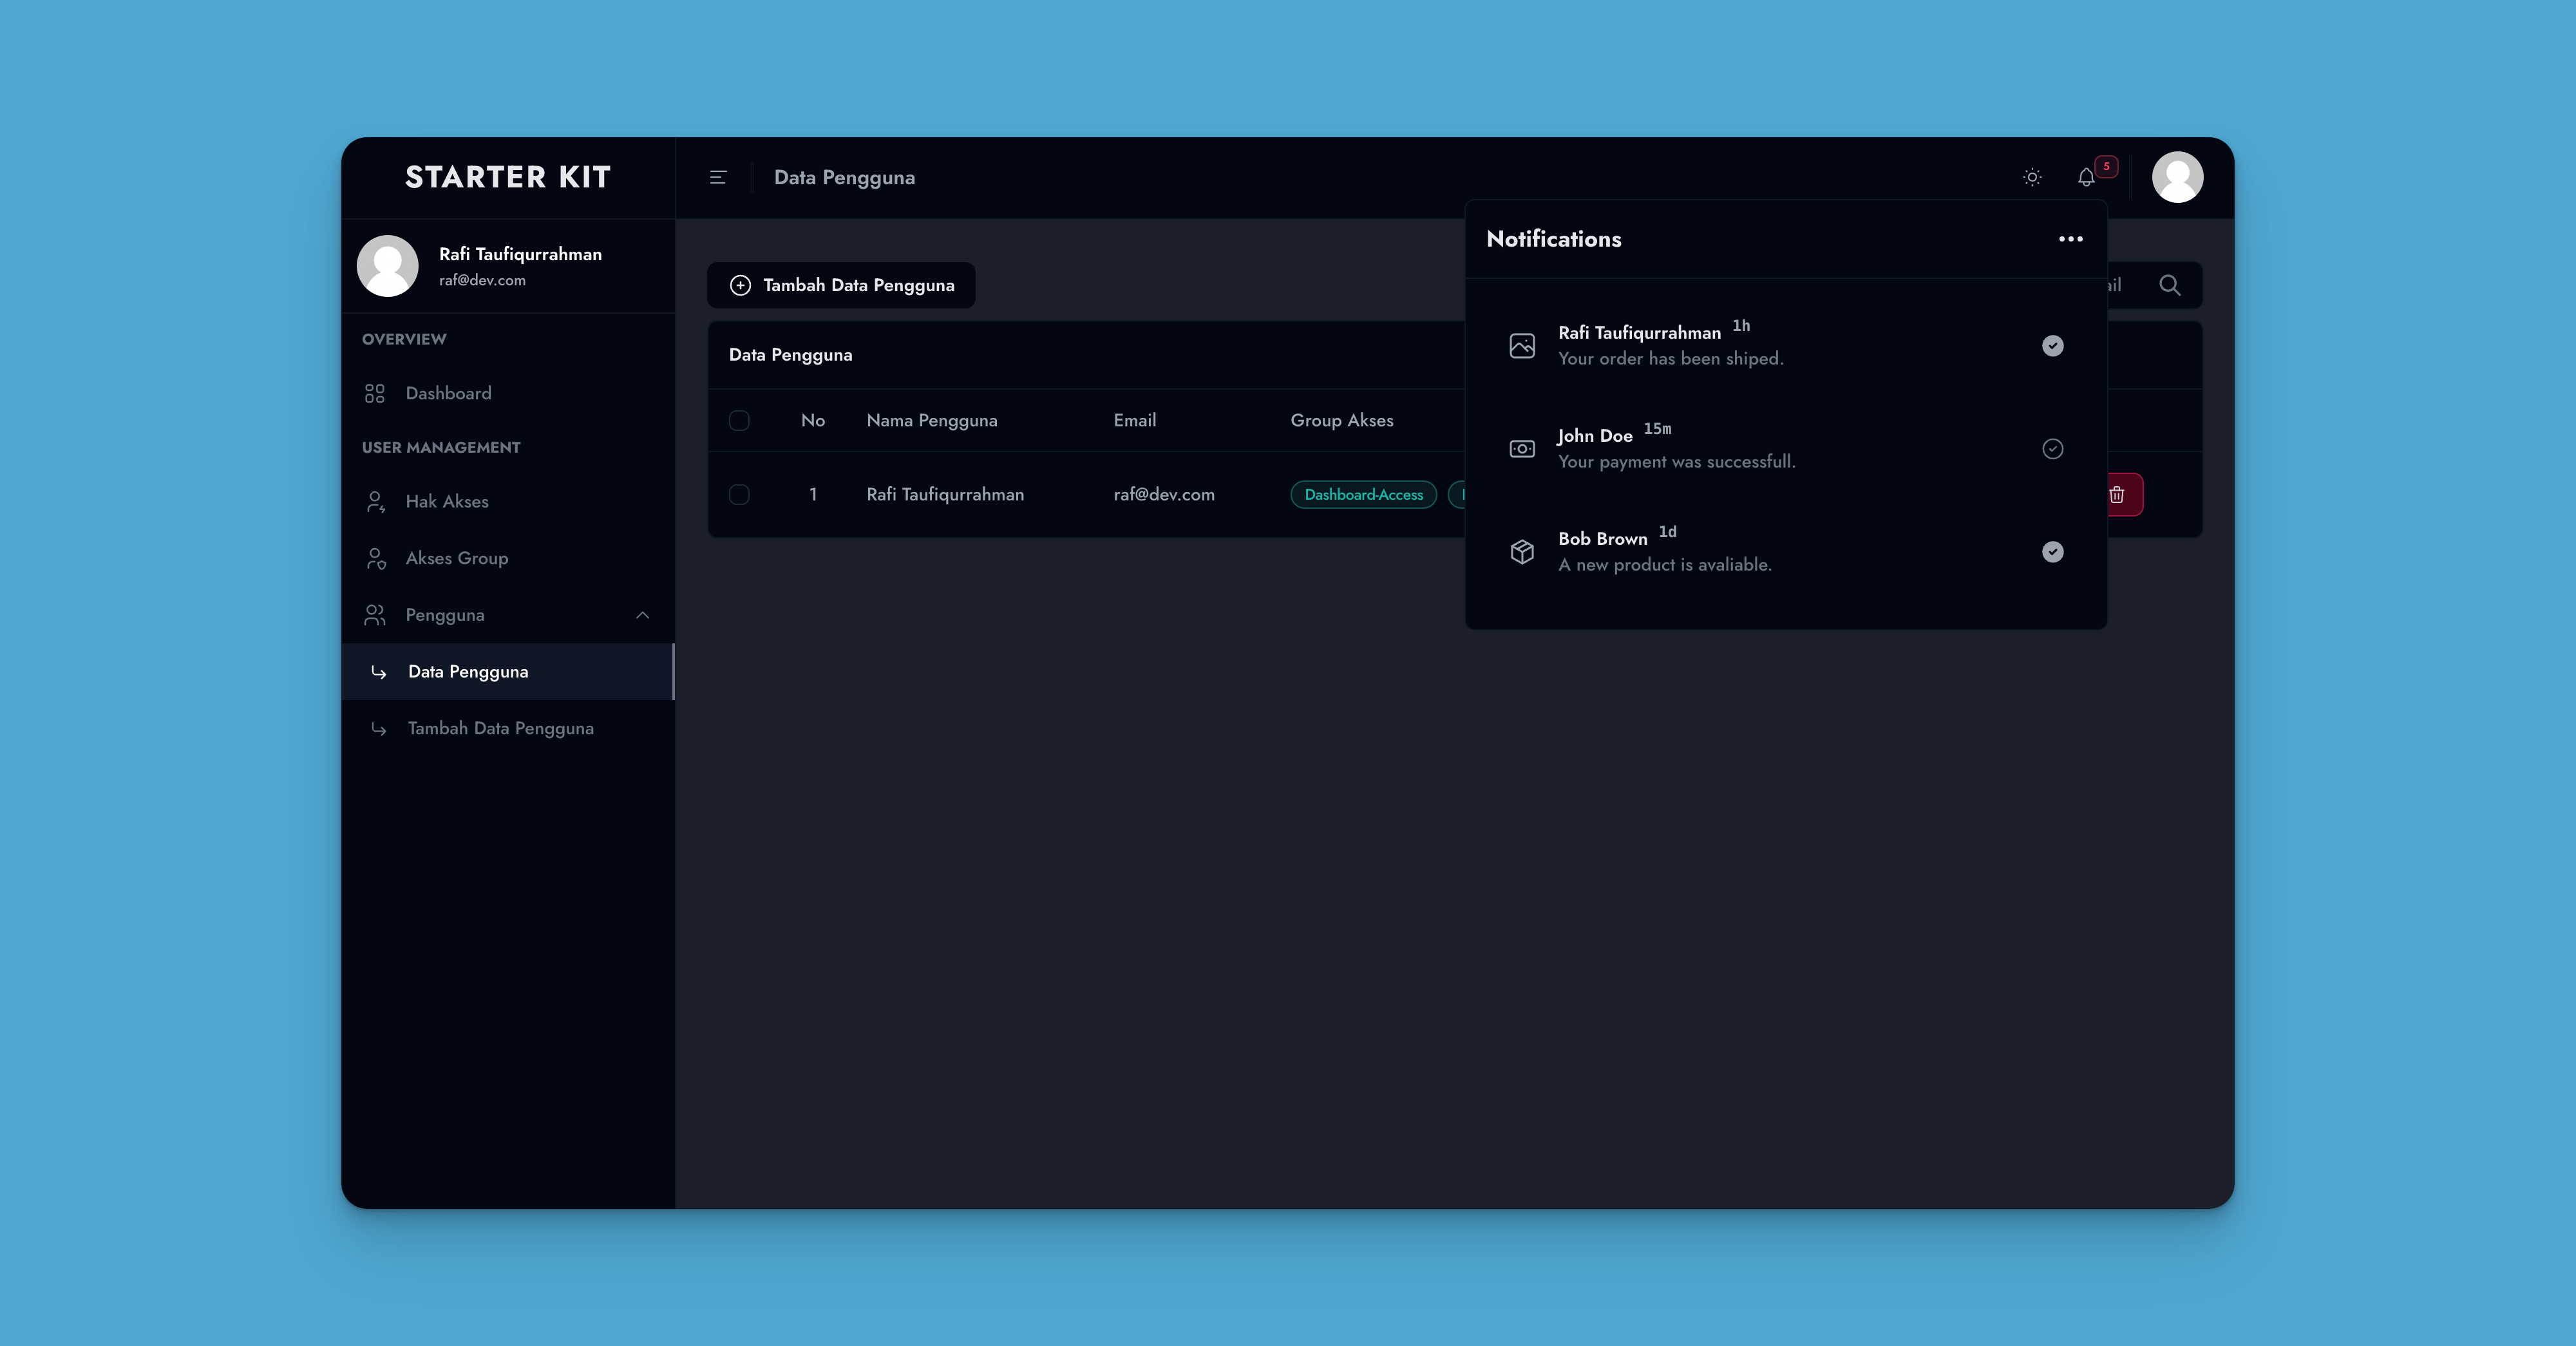Open Tambah Data Pengguna sidebar sub-item
Image resolution: width=2576 pixels, height=1346 pixels.
click(x=500, y=728)
